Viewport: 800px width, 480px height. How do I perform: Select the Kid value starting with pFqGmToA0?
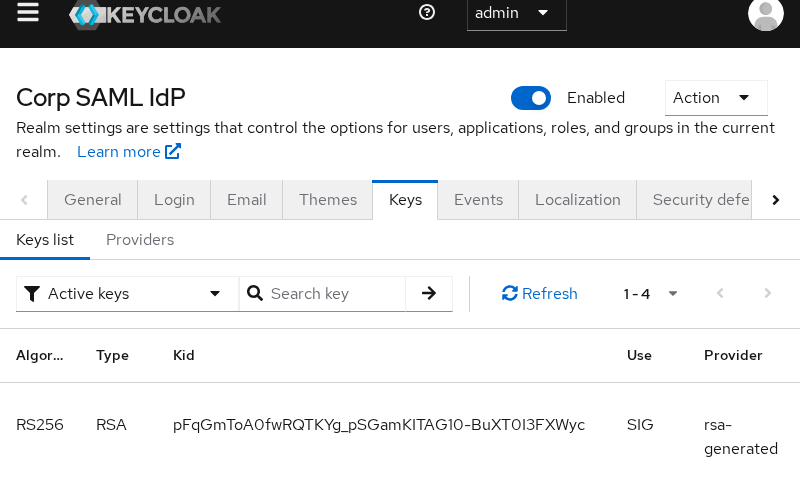coord(379,425)
